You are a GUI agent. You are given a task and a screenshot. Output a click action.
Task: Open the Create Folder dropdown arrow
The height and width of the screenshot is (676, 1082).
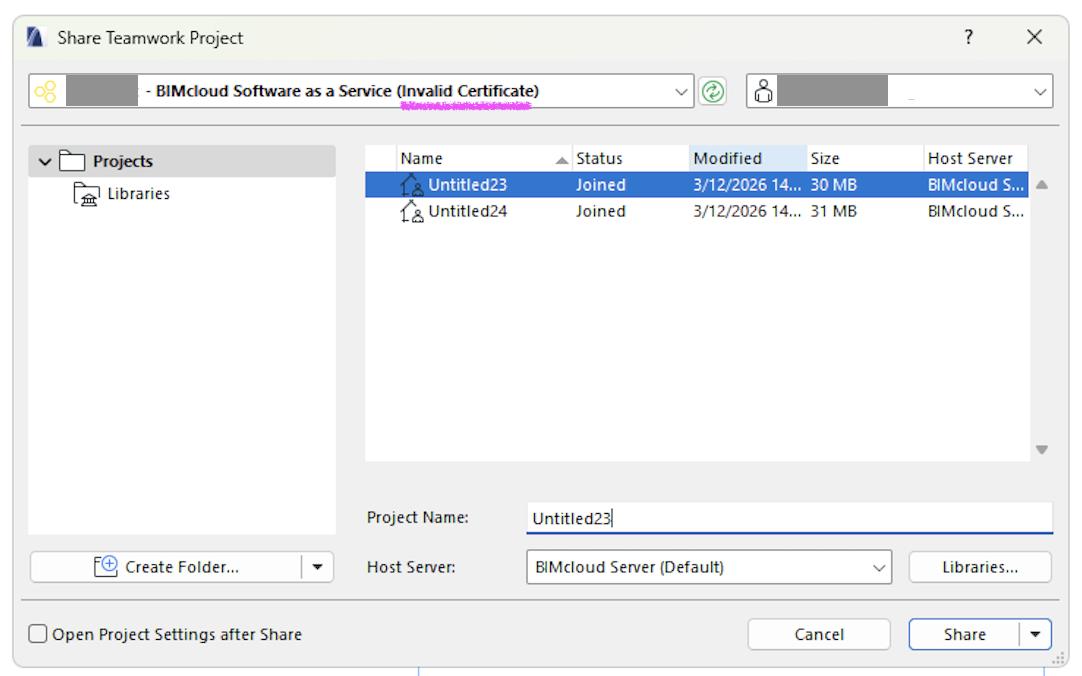point(317,567)
